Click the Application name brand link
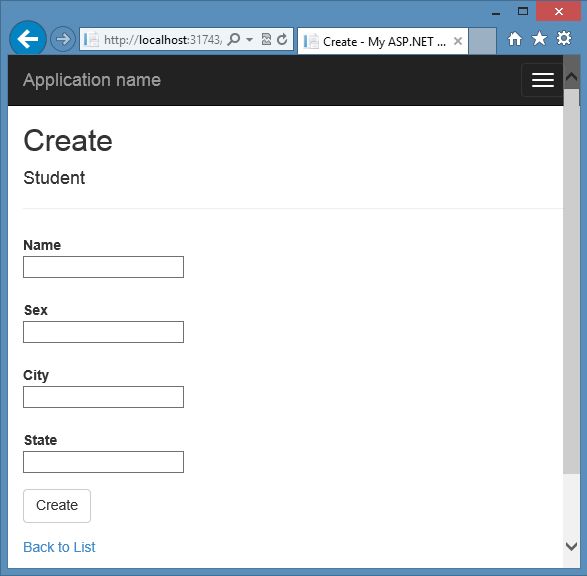This screenshot has width=587, height=576. [92, 80]
